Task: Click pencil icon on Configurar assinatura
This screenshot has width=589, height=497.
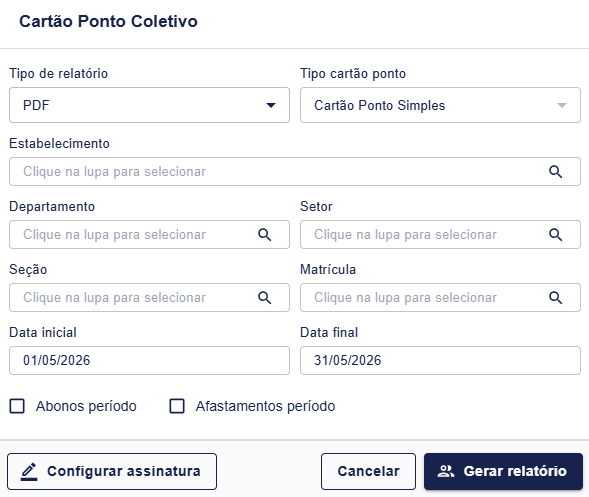Action: (x=29, y=471)
